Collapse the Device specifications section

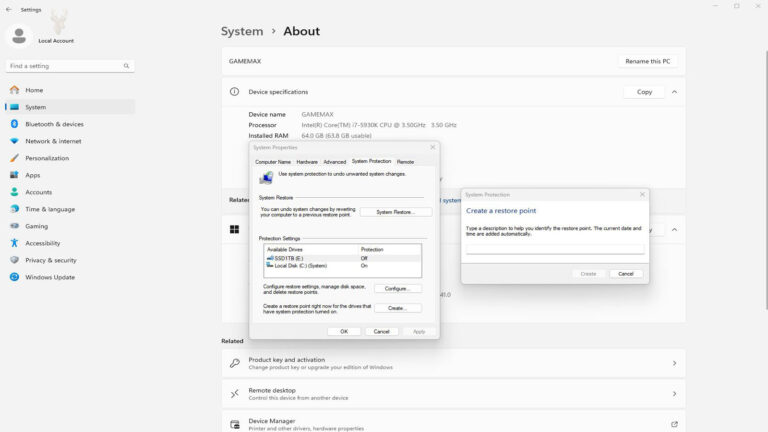pyautogui.click(x=674, y=92)
